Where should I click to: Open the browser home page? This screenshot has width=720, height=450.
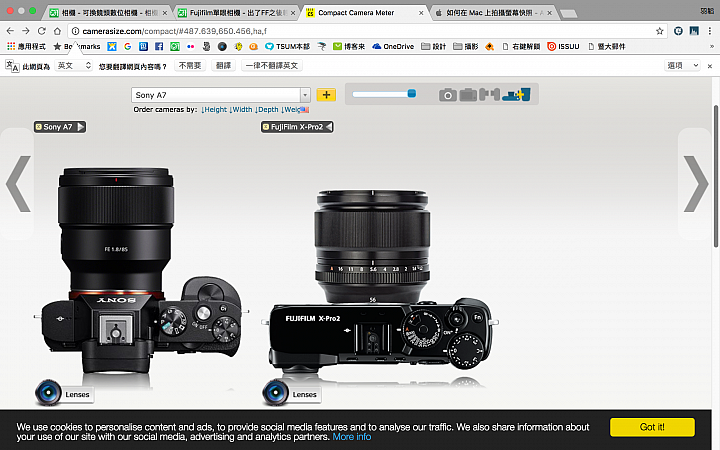pos(57,31)
